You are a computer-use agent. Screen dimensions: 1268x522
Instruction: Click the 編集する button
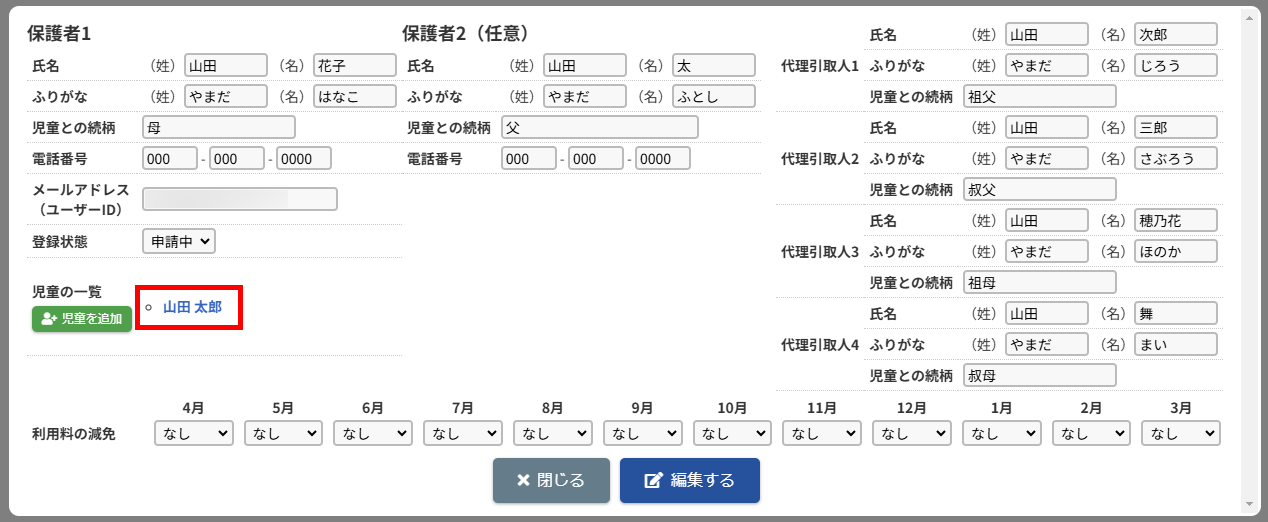[689, 480]
